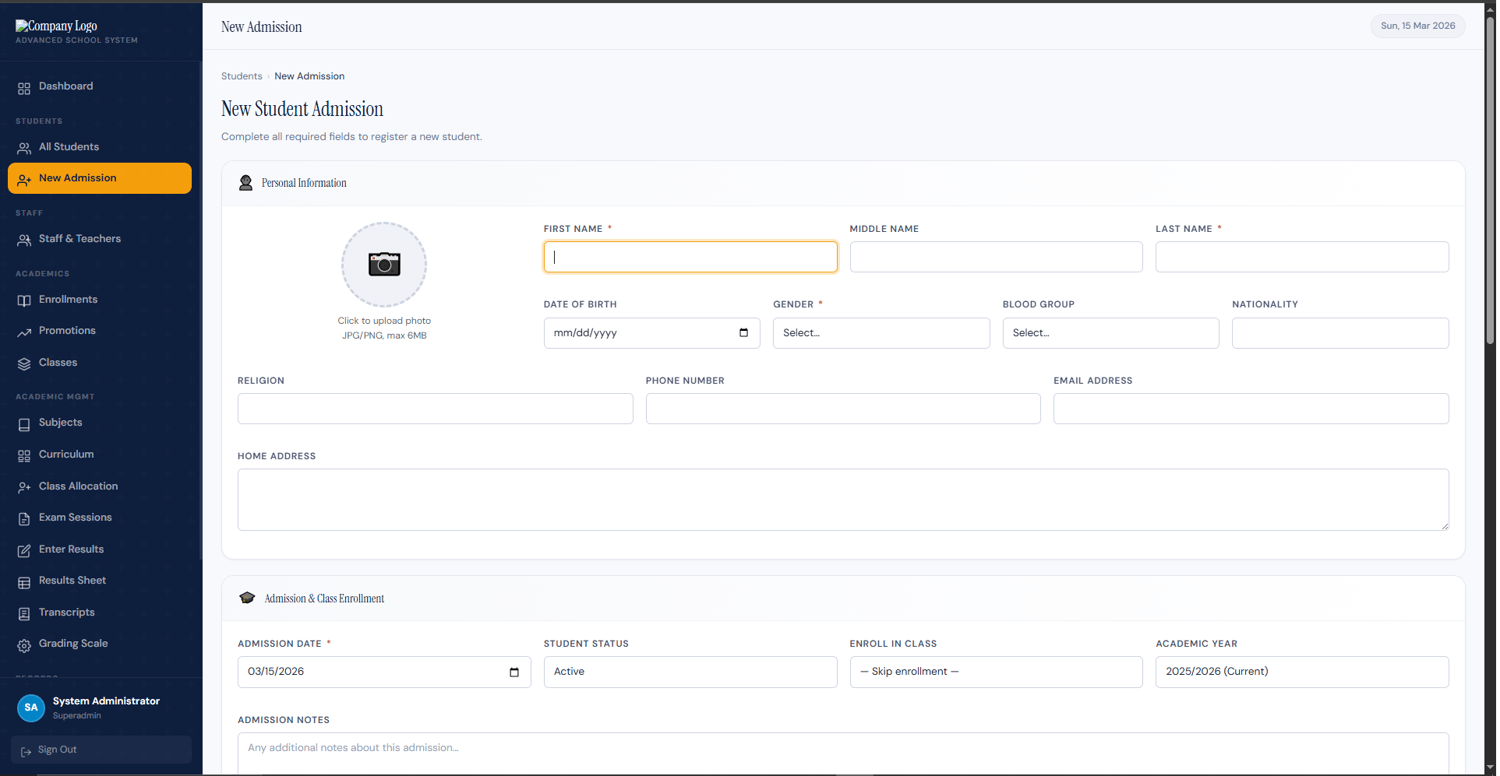Click the Last Name input field
This screenshot has height=776, width=1500.
click(1302, 257)
